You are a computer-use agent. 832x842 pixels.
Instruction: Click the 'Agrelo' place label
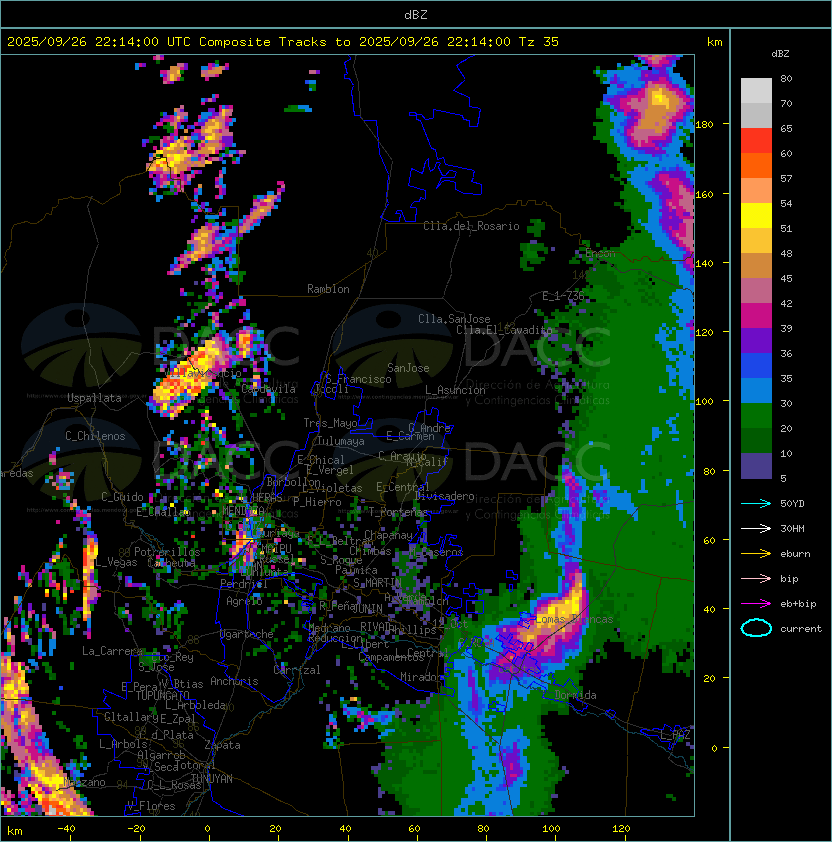(244, 601)
